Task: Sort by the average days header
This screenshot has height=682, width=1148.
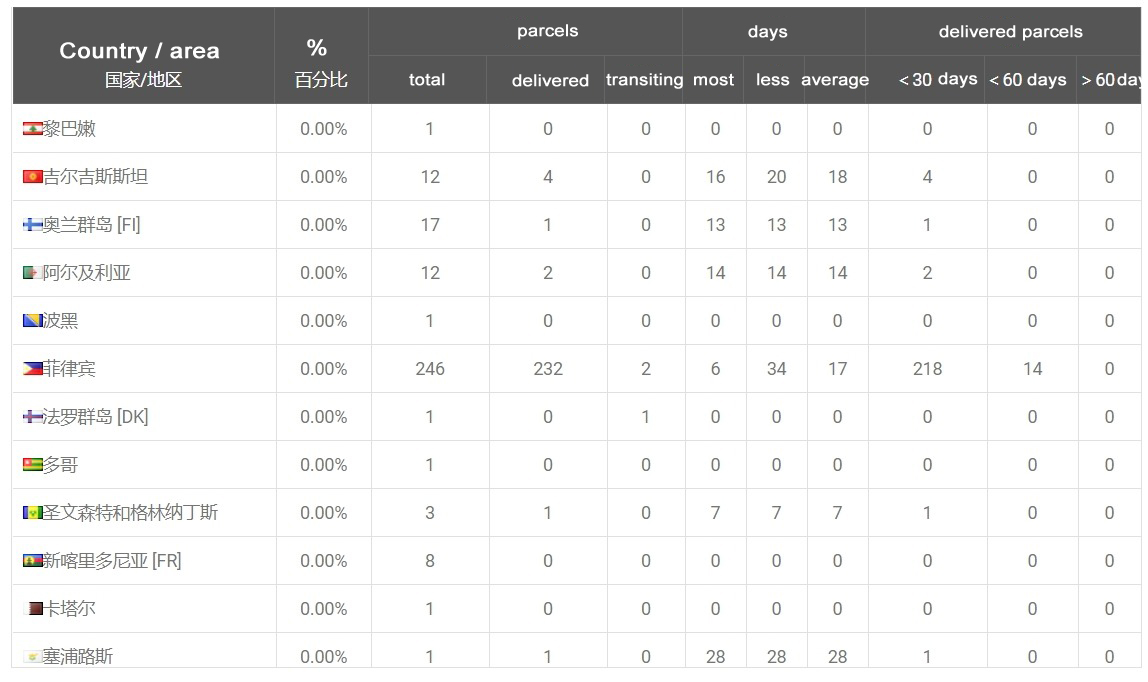Action: pyautogui.click(x=835, y=80)
